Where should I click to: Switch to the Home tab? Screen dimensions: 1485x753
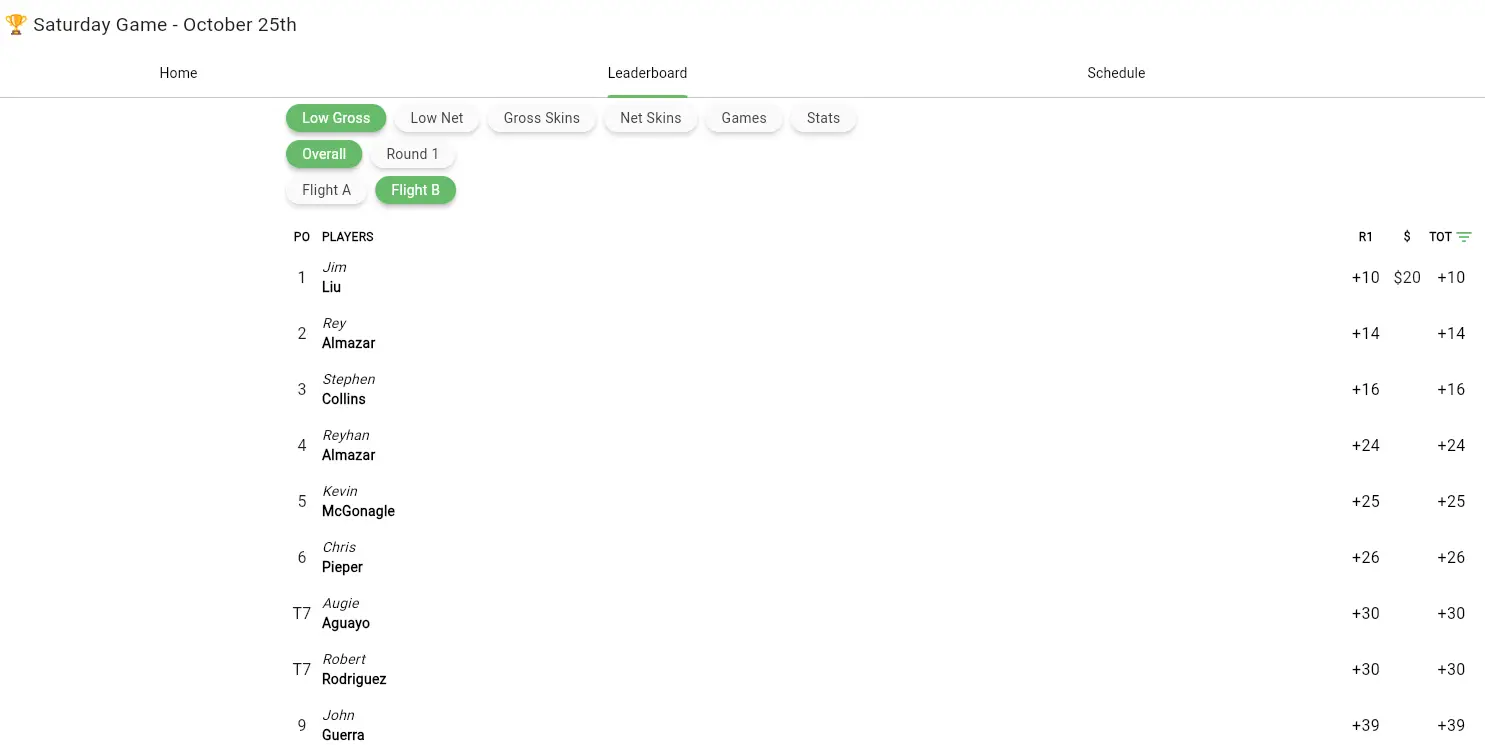point(178,73)
